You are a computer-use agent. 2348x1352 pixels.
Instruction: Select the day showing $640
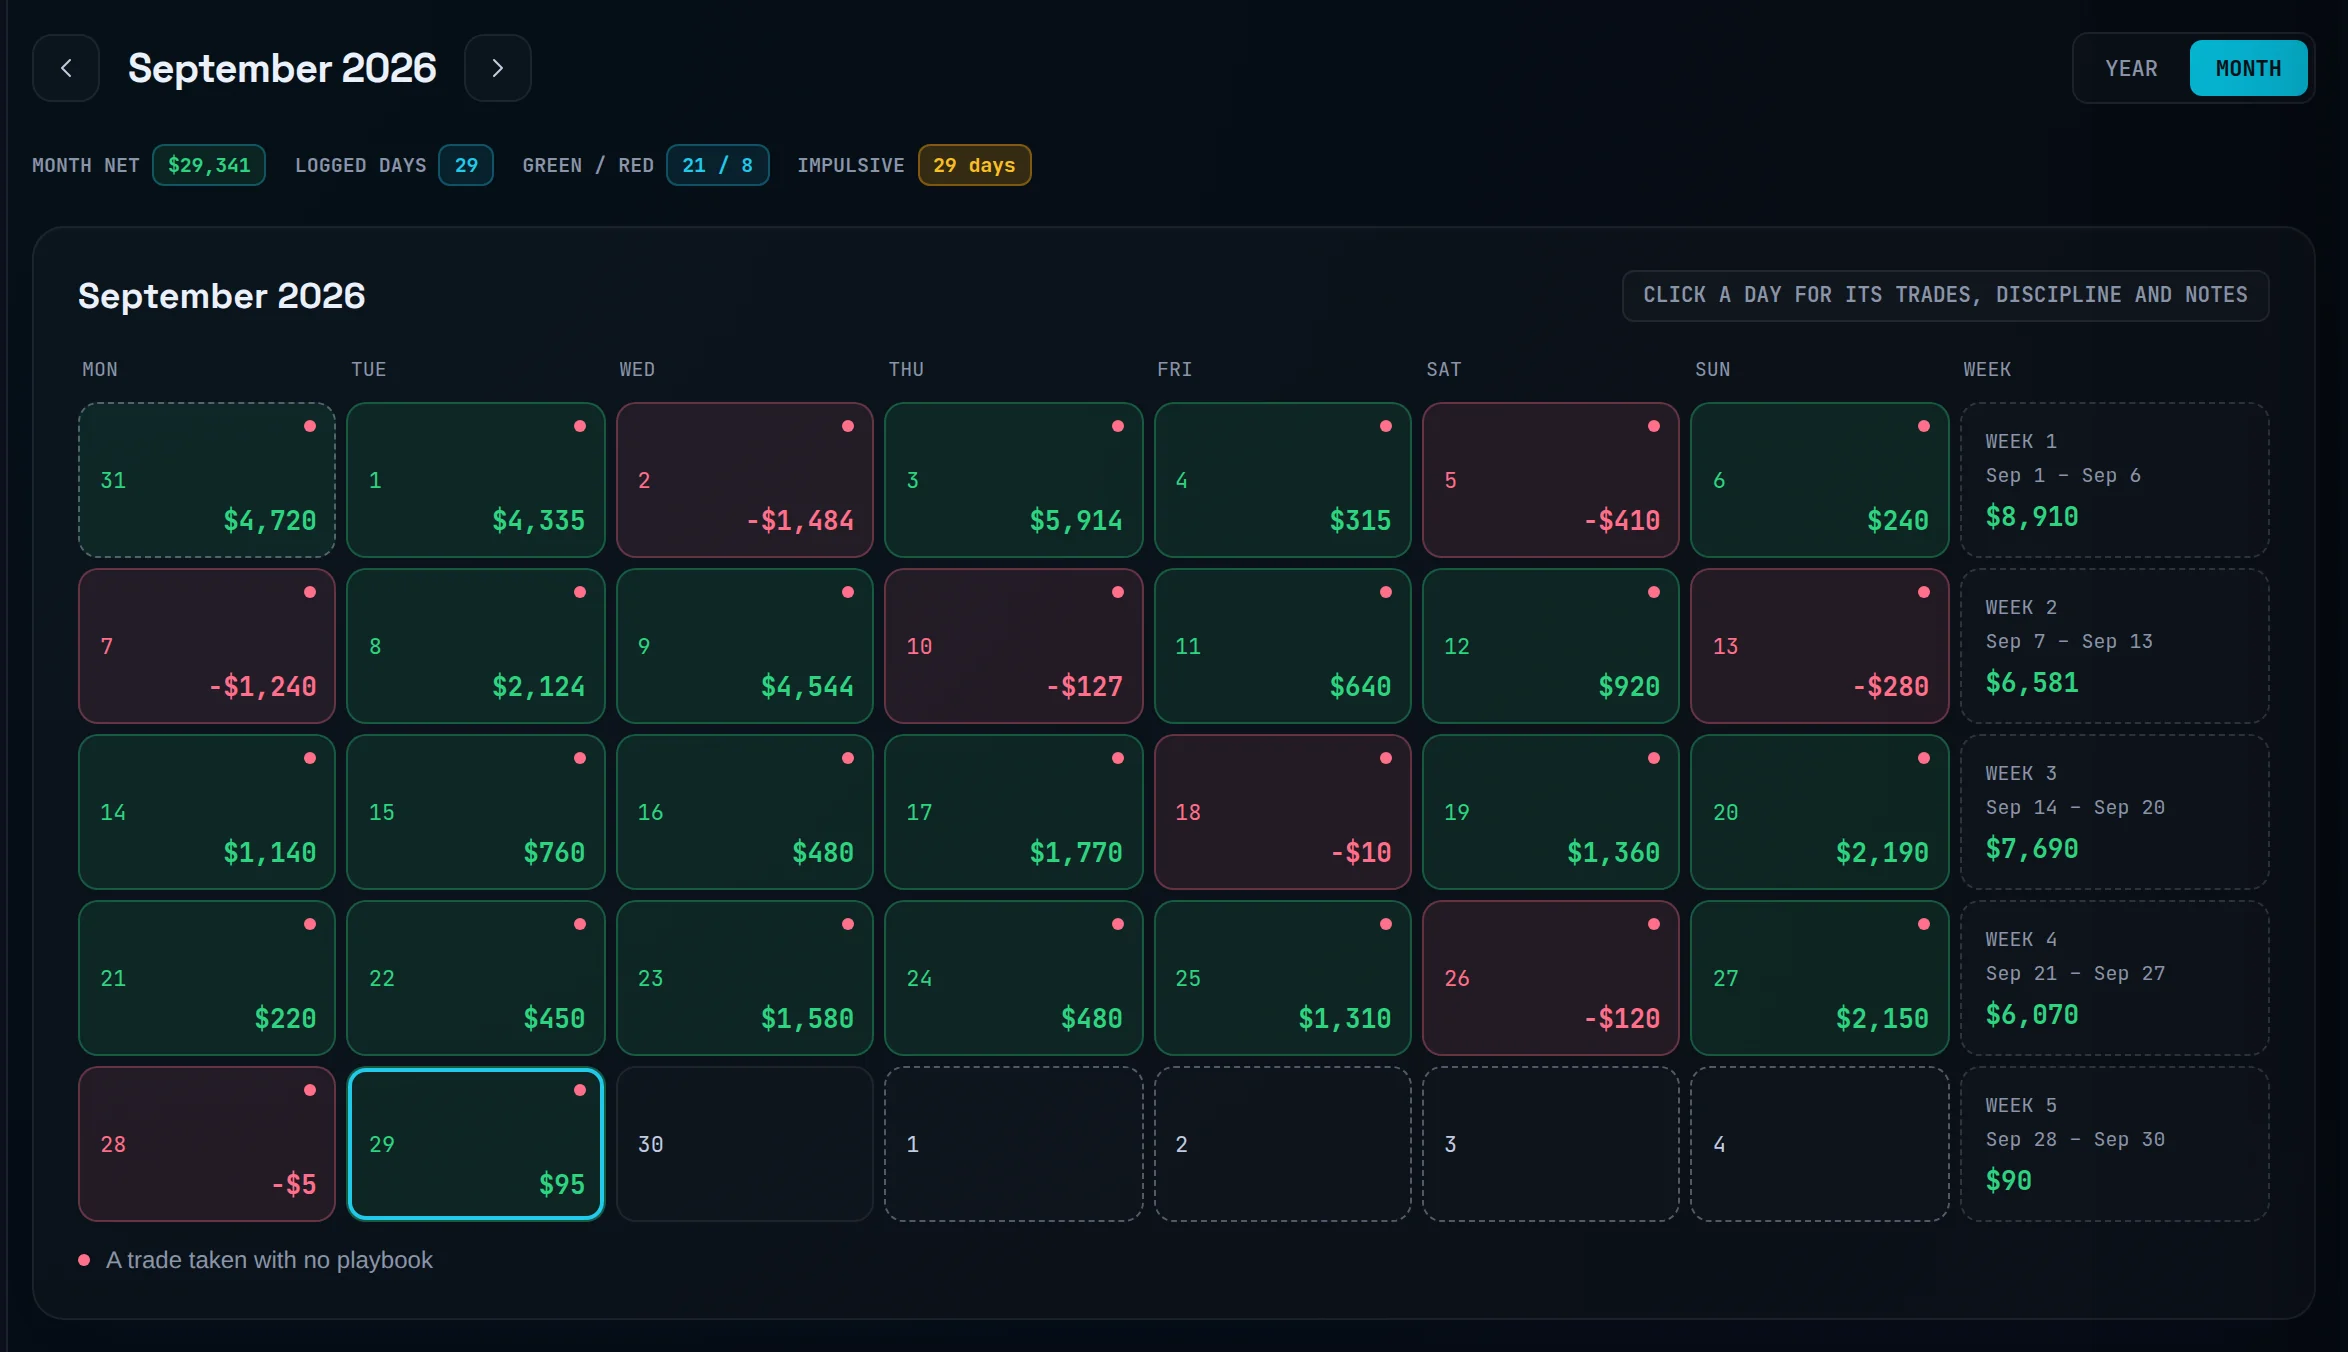(x=1283, y=646)
